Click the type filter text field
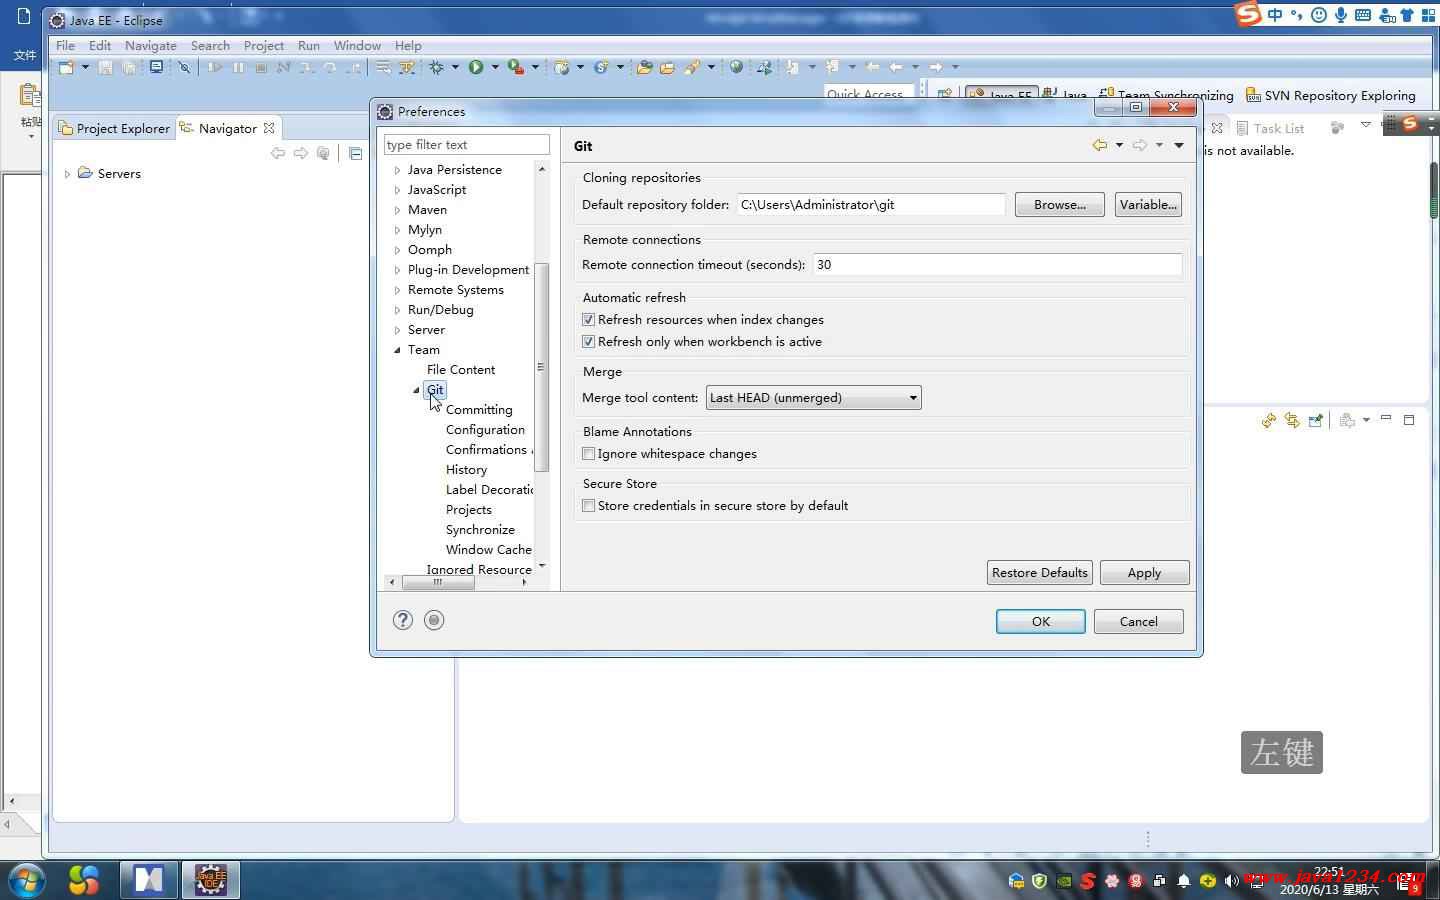This screenshot has height=900, width=1440. 467,145
